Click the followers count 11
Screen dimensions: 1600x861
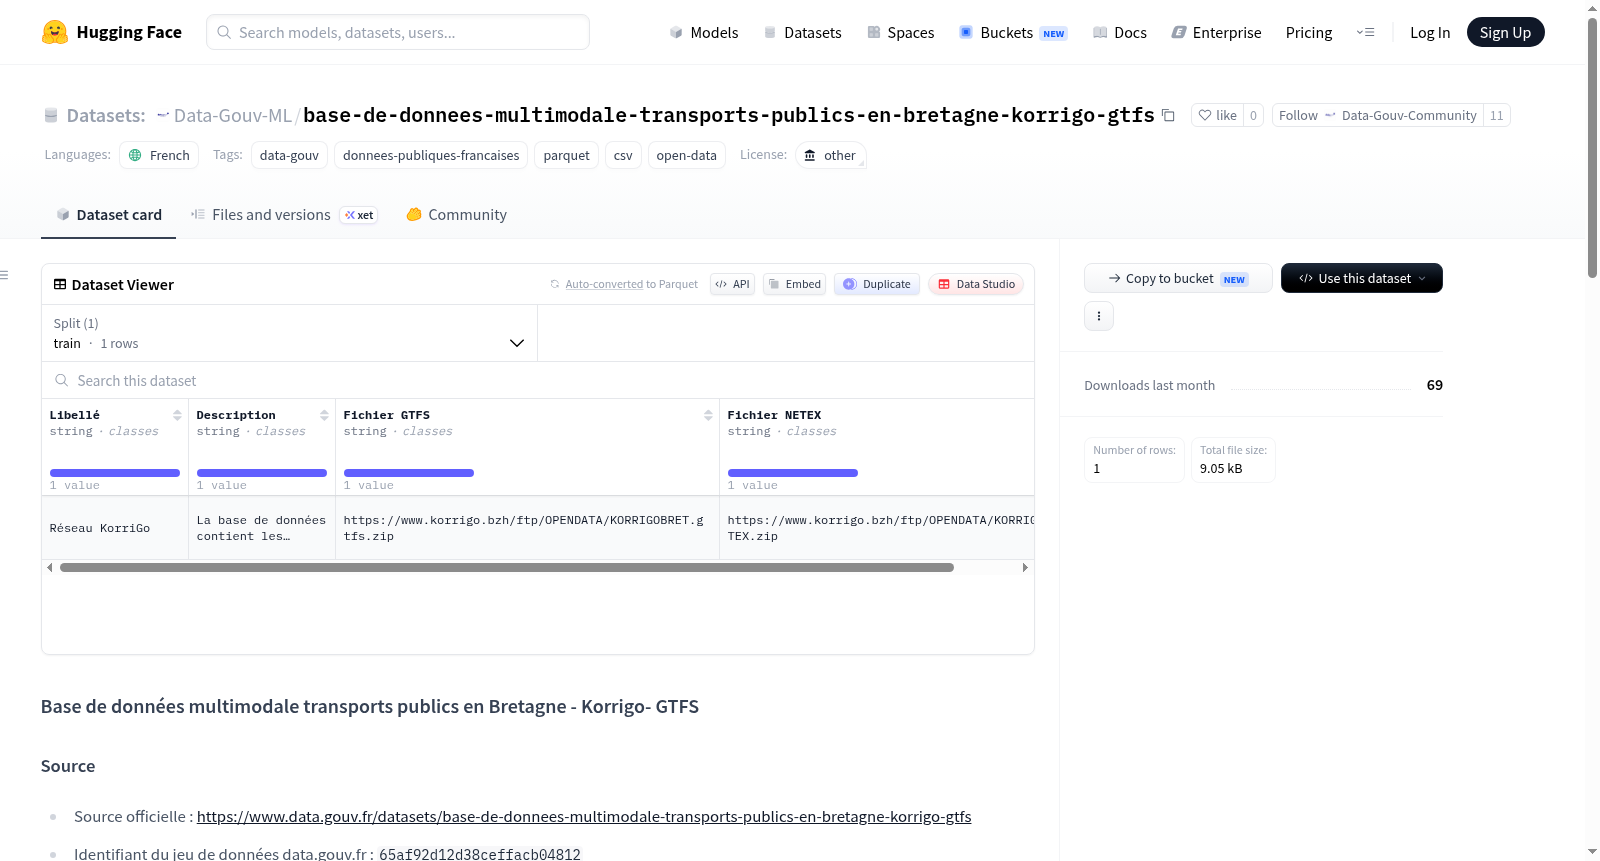[x=1497, y=115]
